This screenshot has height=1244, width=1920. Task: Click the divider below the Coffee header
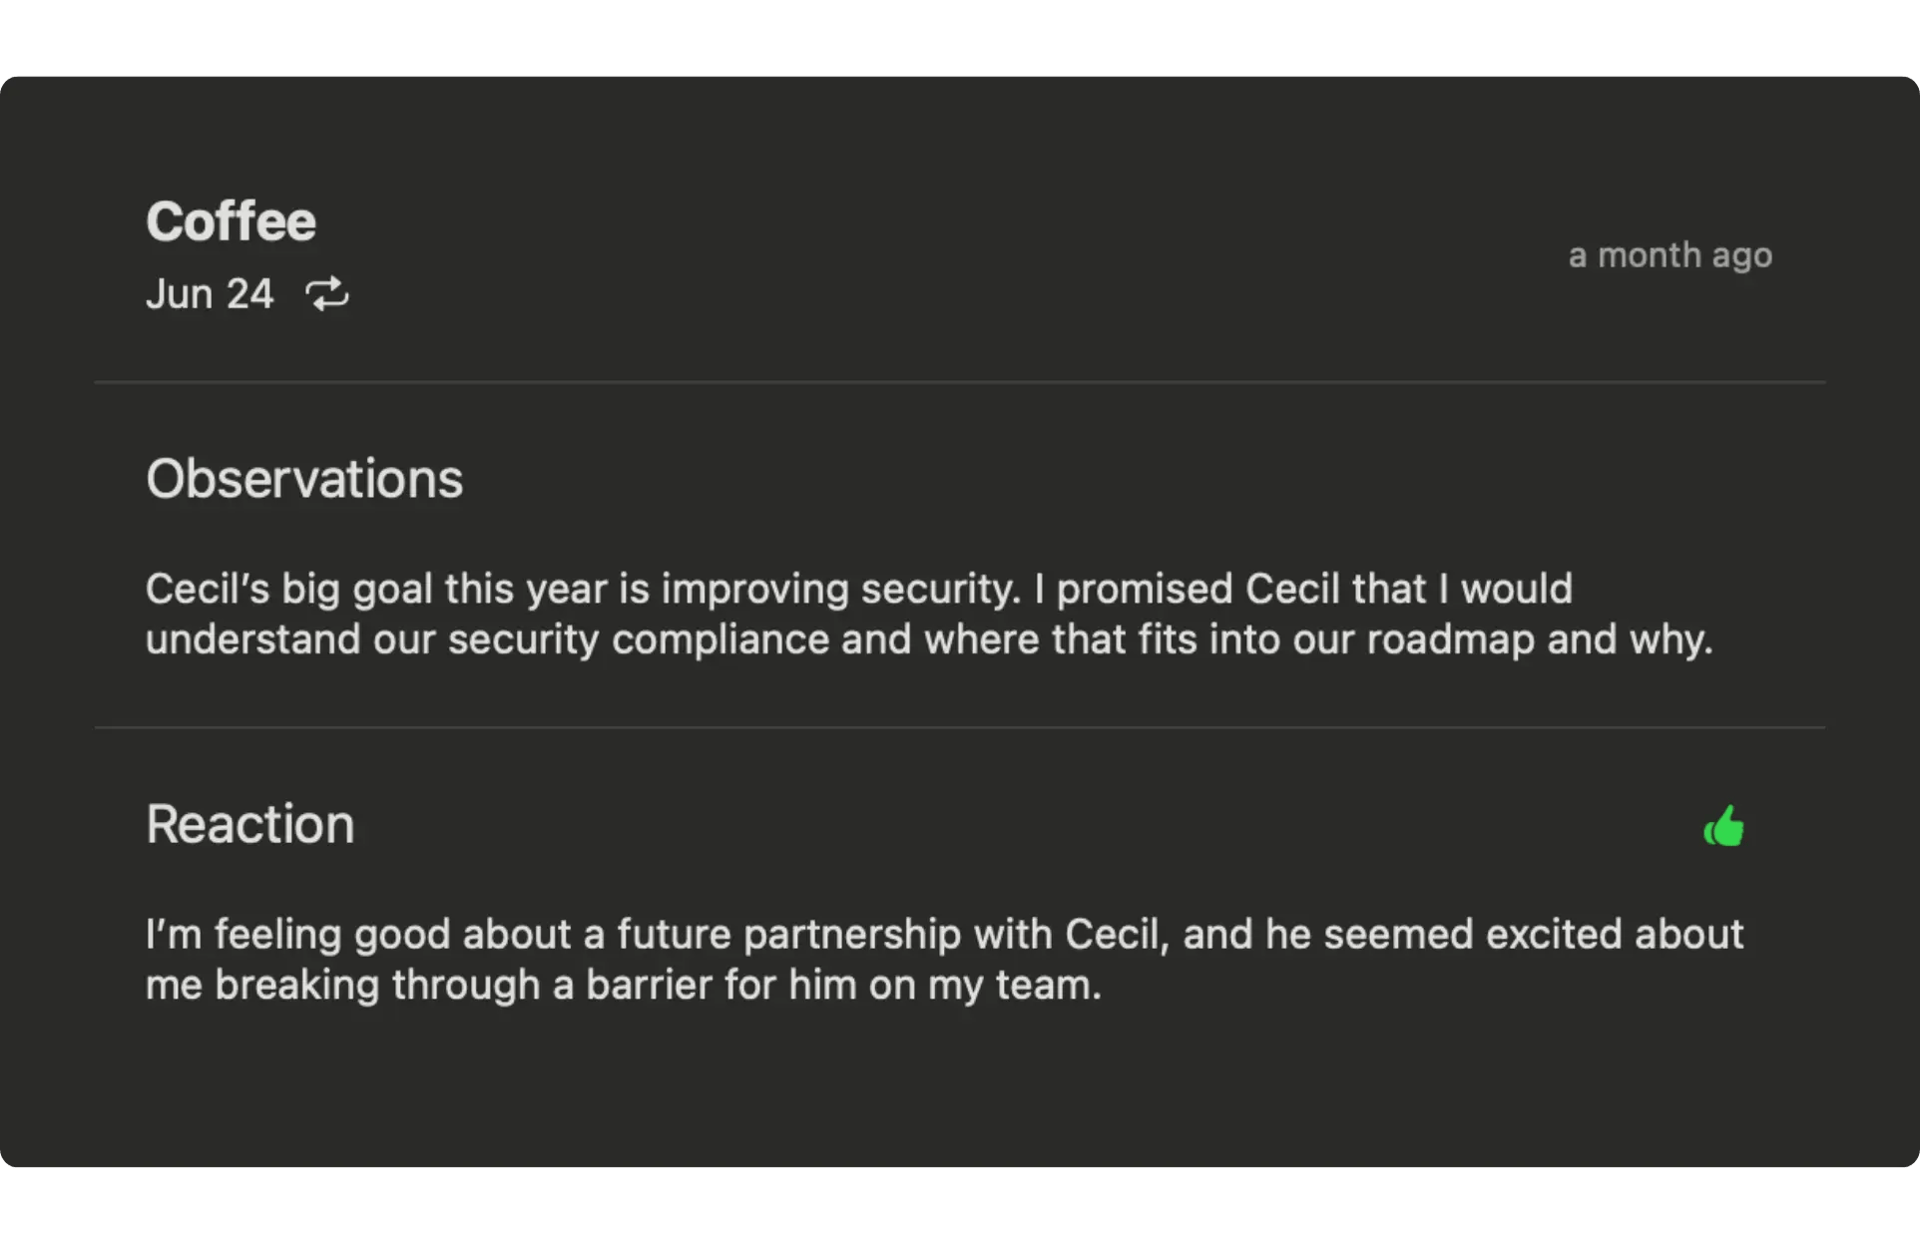point(960,382)
